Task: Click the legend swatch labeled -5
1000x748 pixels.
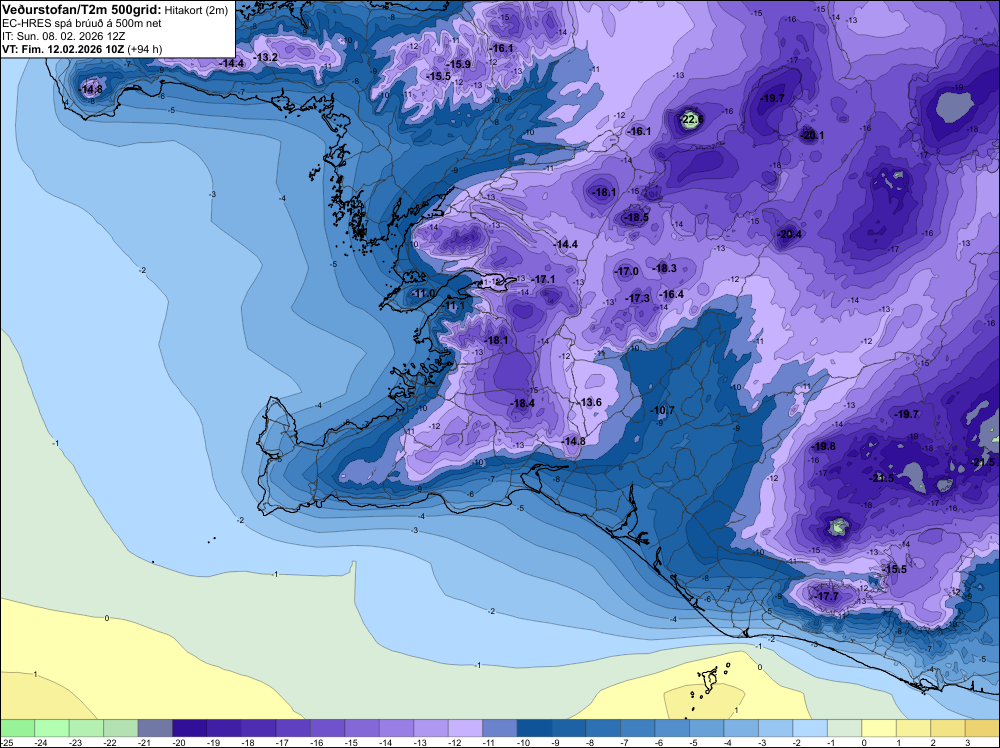Action: [706, 728]
